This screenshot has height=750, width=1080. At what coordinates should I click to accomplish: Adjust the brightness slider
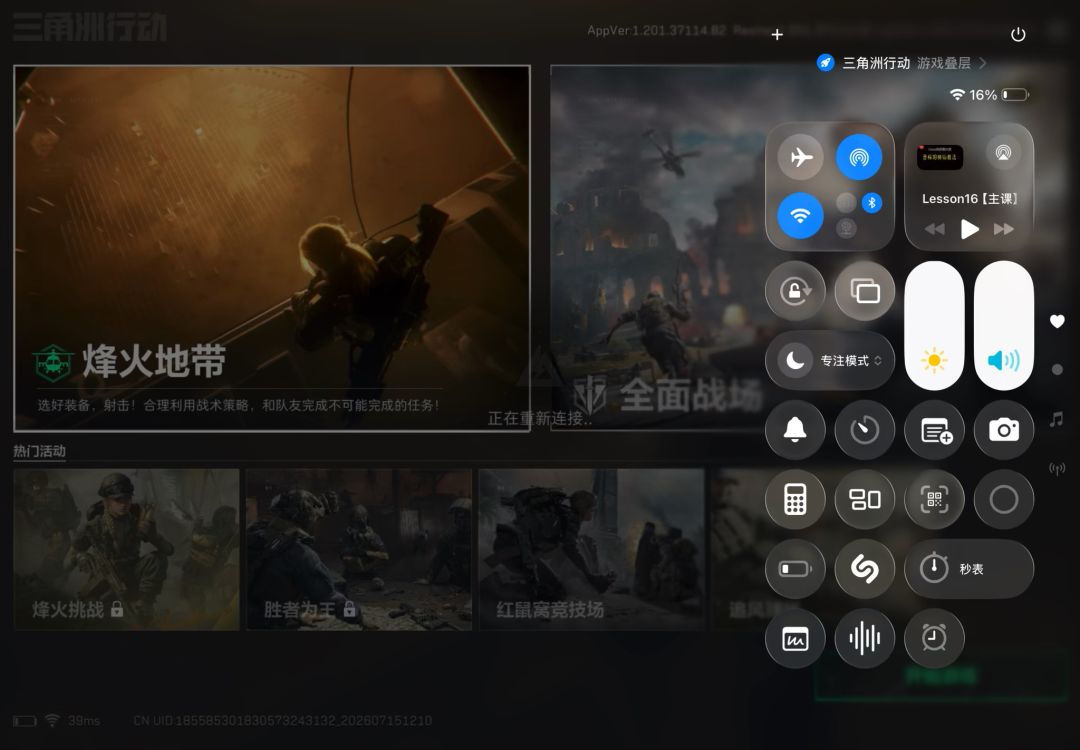pyautogui.click(x=934, y=325)
